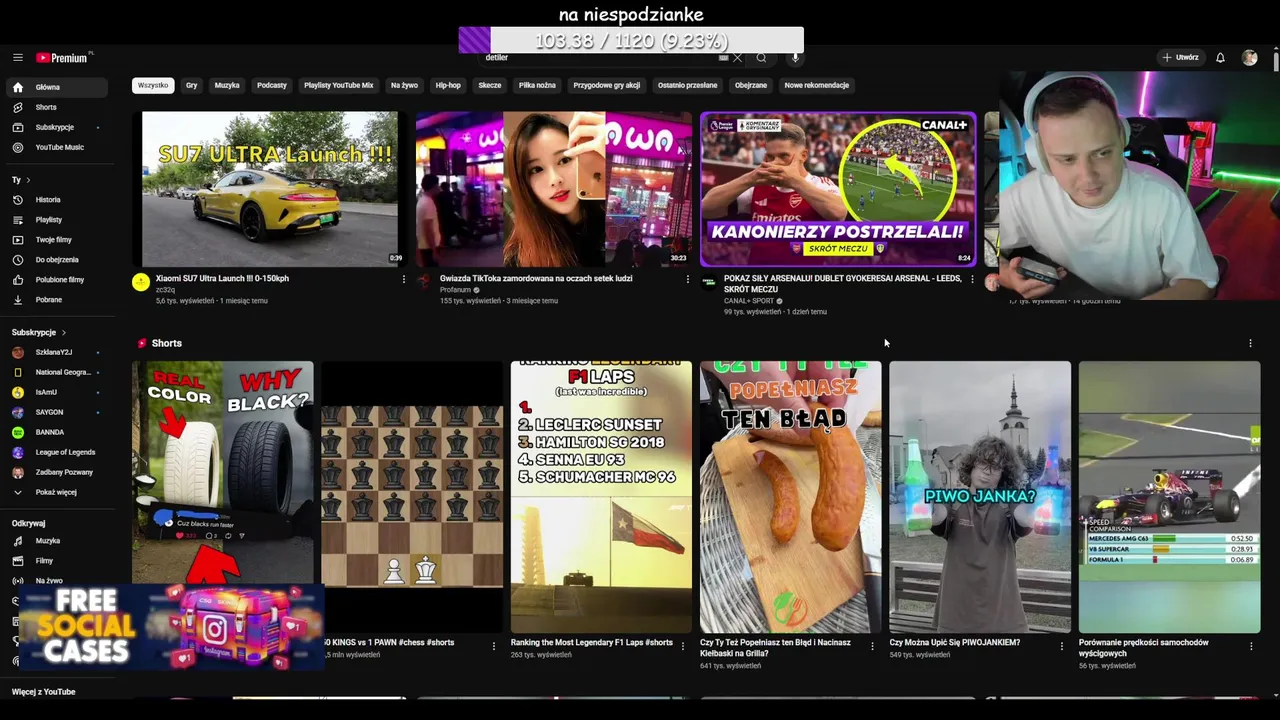Open League of Legends subscription channel

(56, 452)
